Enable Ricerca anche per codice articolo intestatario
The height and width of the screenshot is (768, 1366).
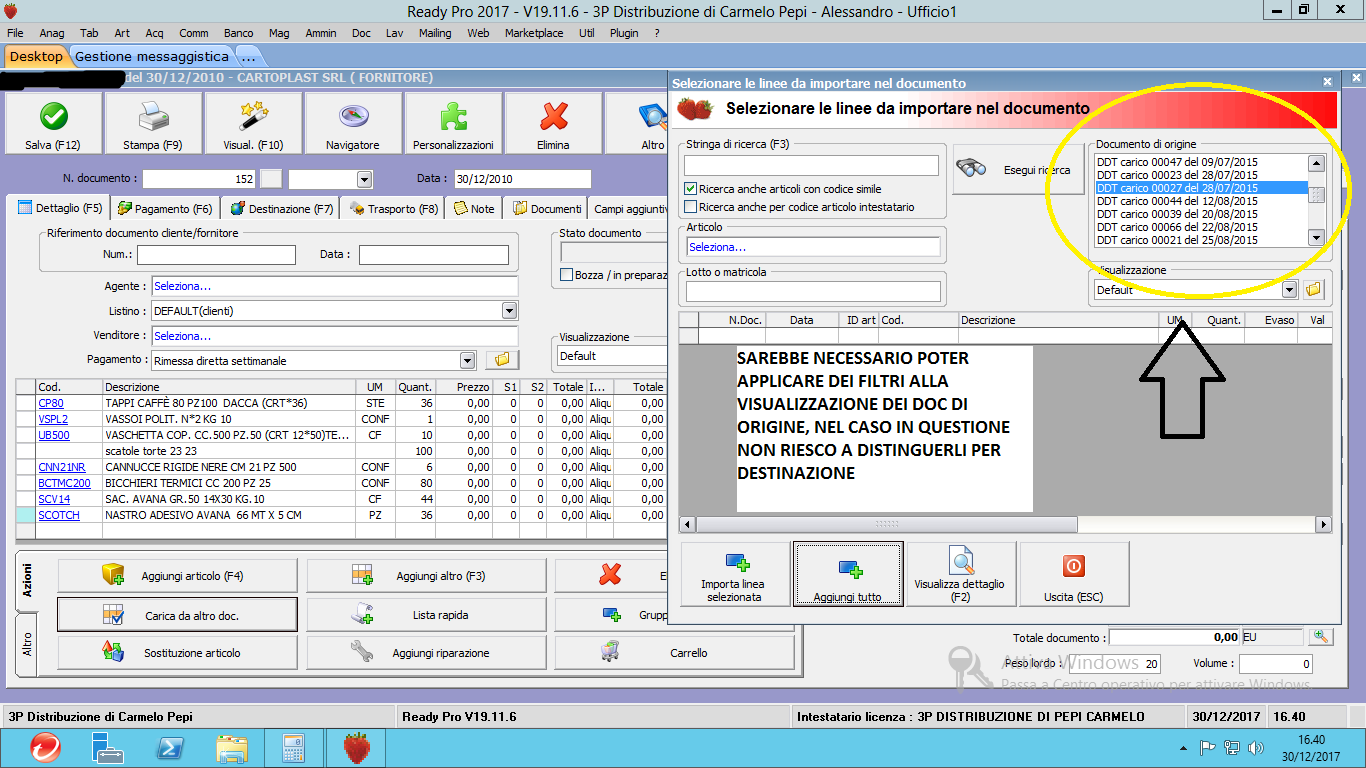[690, 207]
